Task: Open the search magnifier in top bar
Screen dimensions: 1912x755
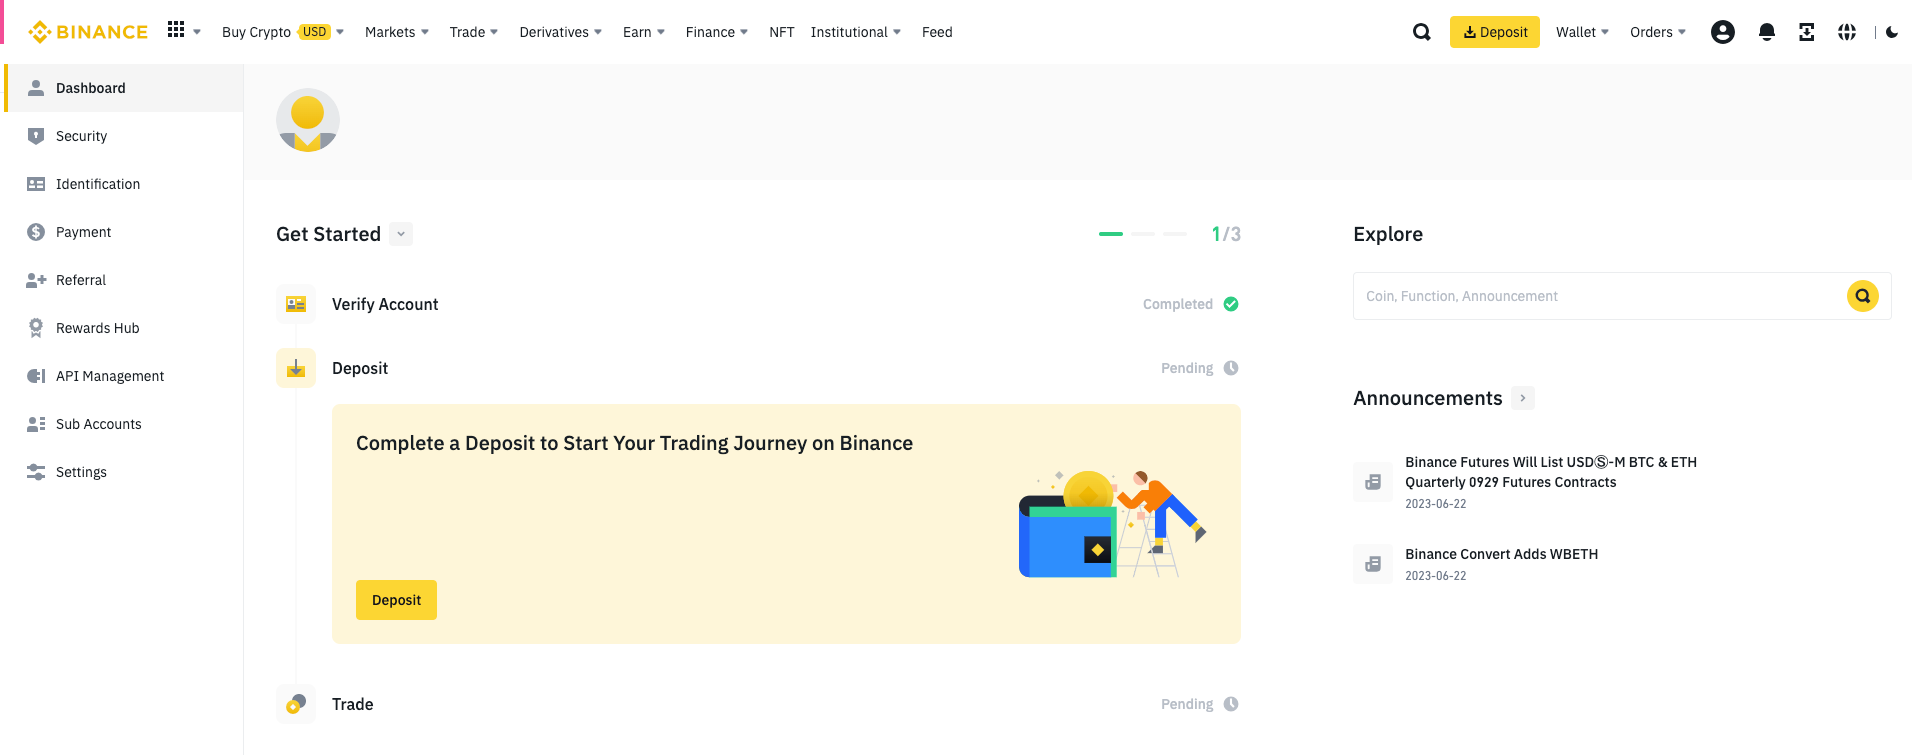Action: click(x=1421, y=32)
